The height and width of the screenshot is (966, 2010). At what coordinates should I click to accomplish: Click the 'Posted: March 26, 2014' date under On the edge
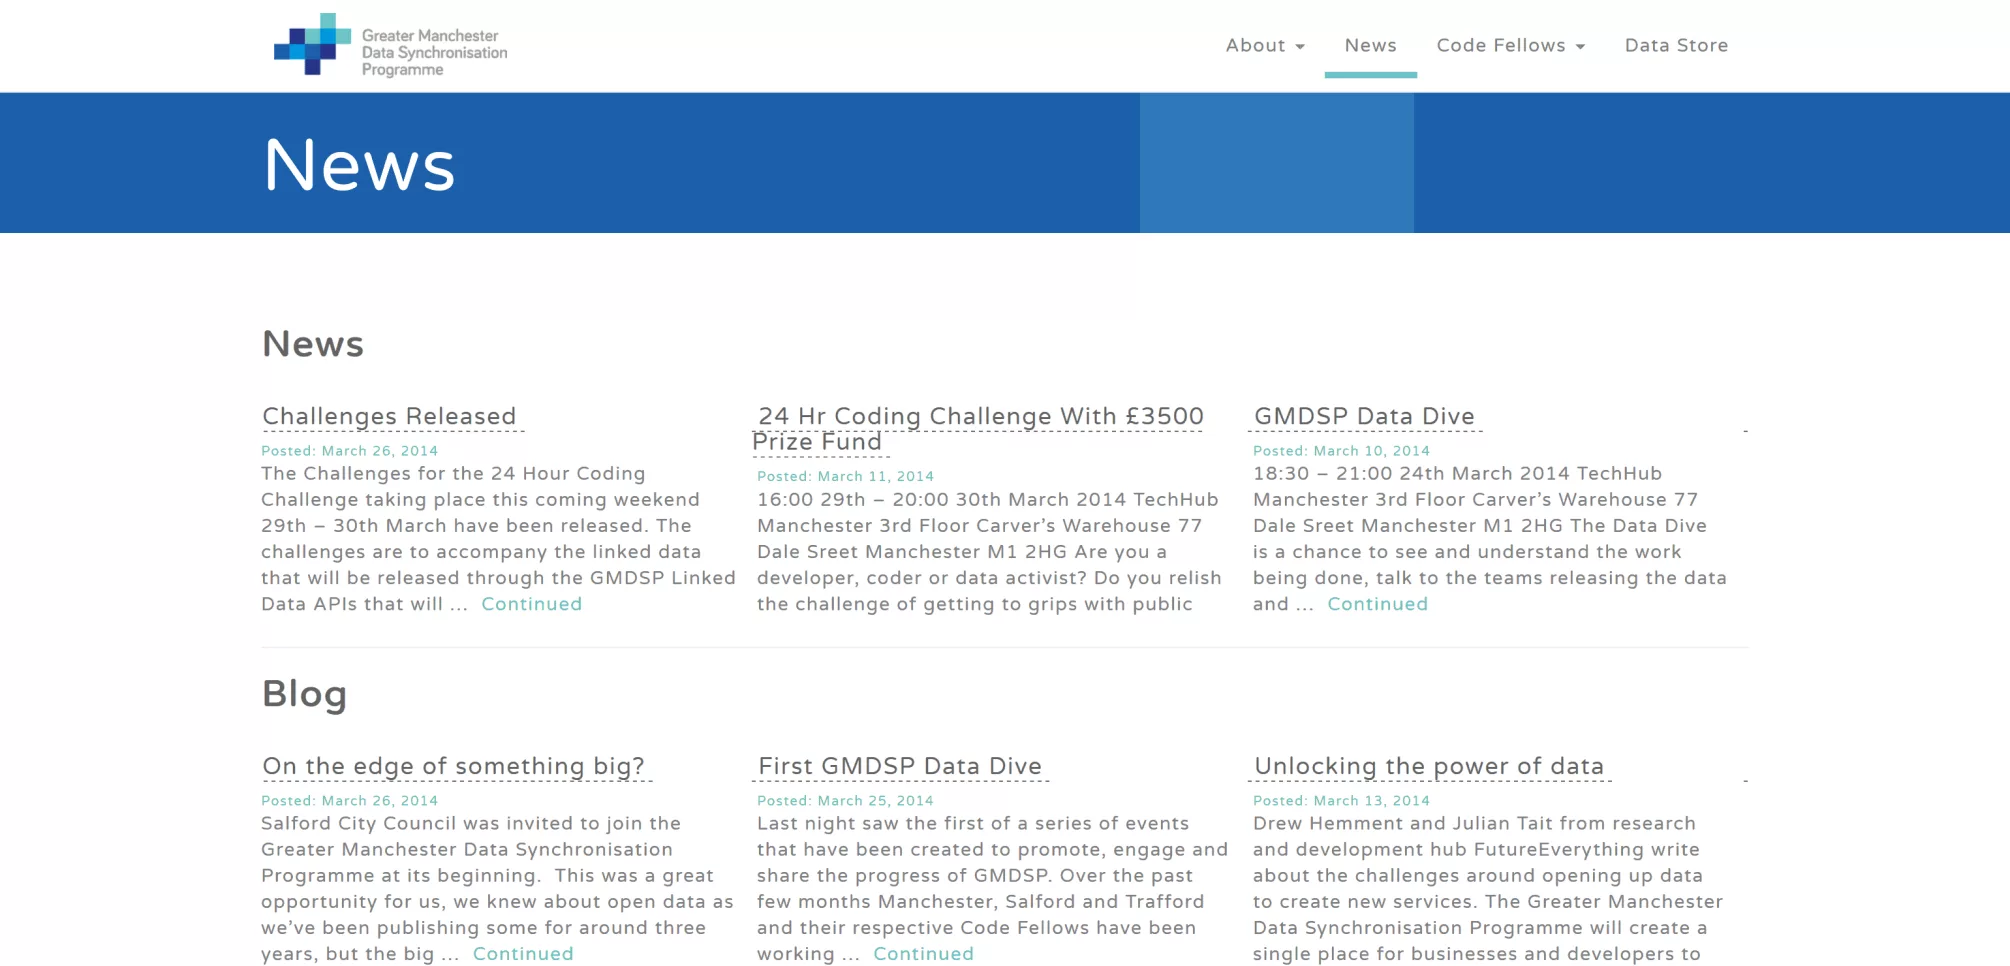point(350,801)
